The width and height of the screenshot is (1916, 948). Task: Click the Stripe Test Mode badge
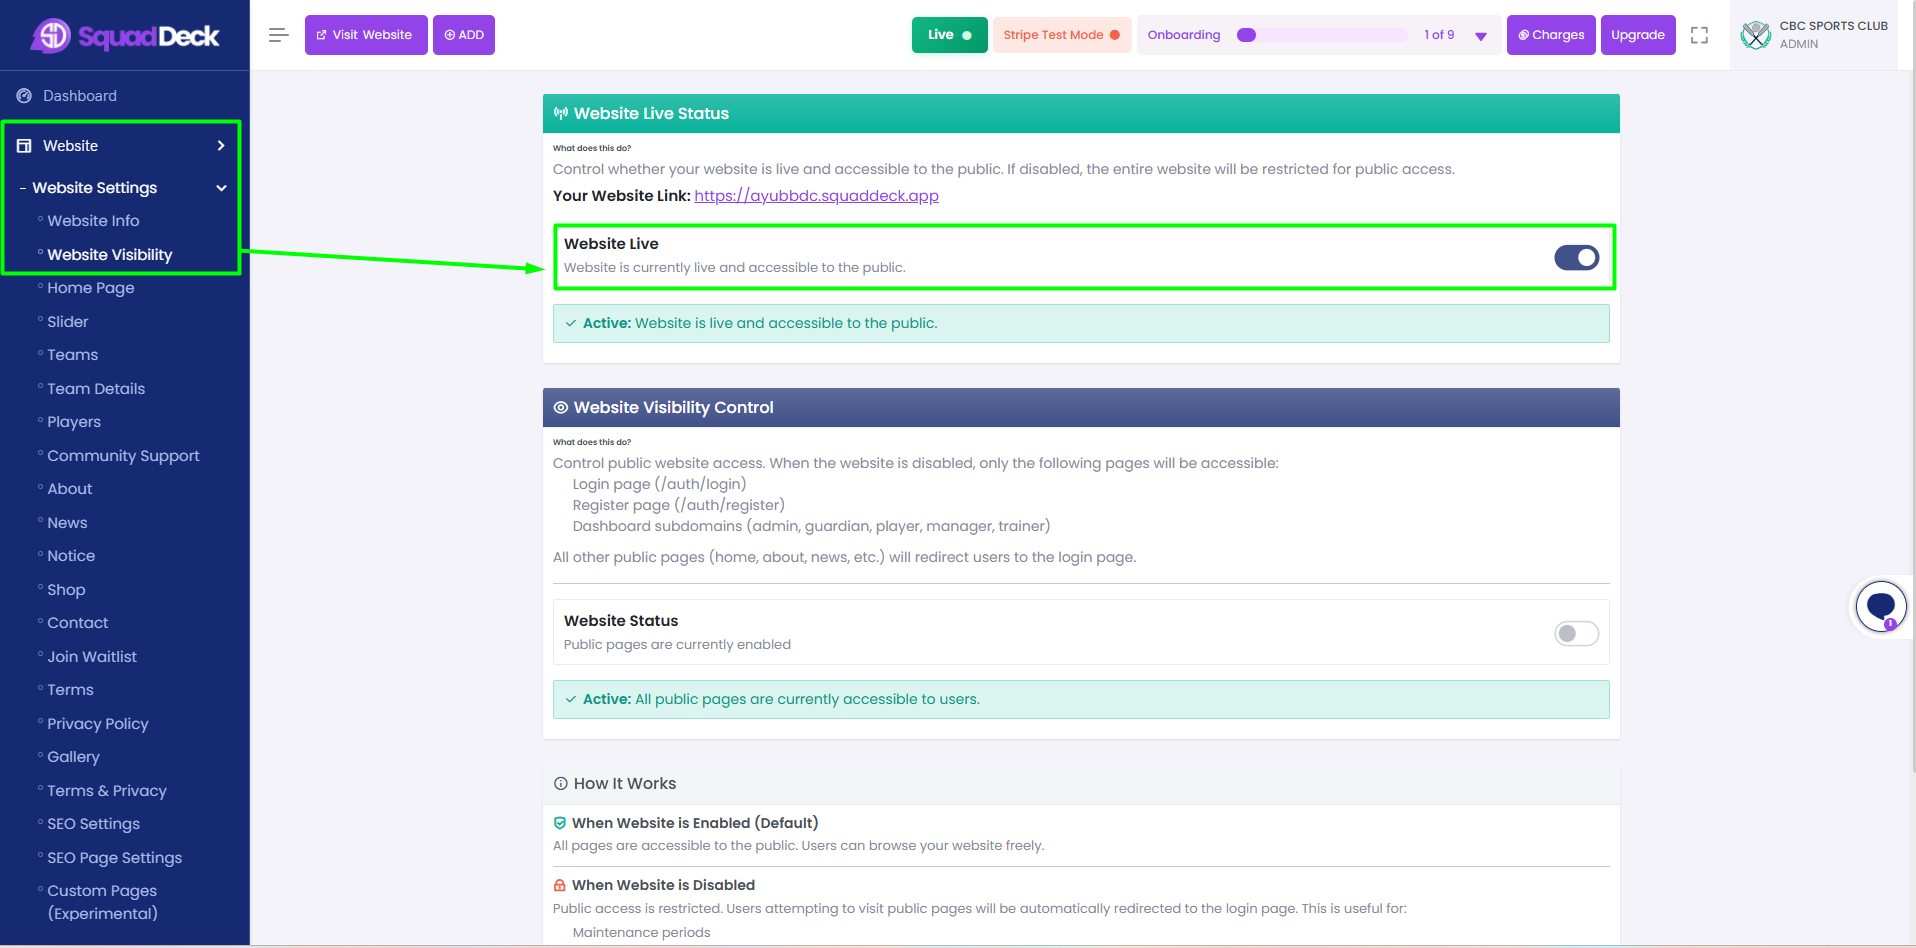1062,35
